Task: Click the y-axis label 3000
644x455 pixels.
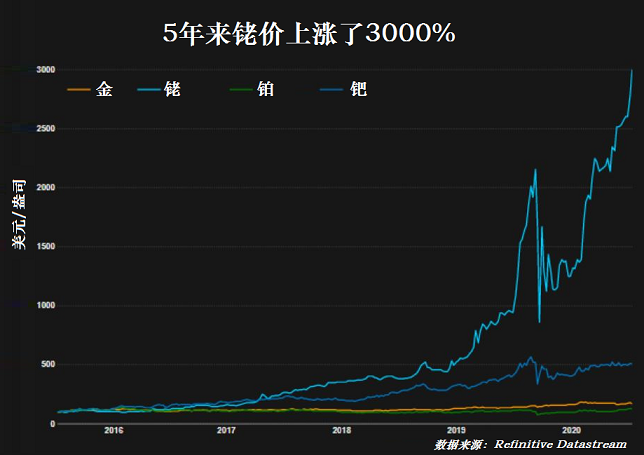Action: [x=46, y=69]
